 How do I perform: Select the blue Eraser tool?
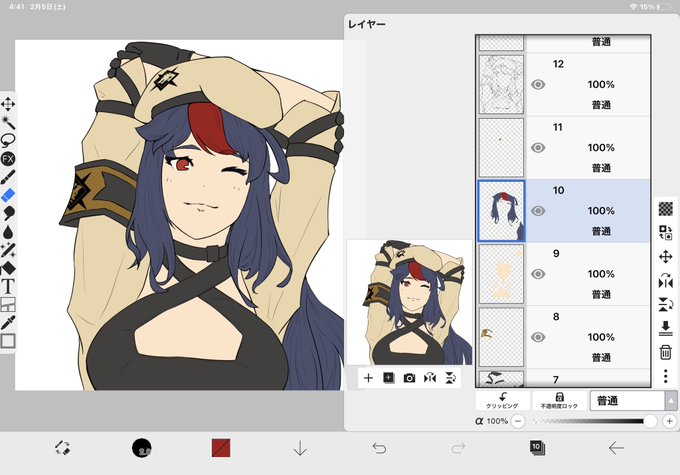click(8, 195)
